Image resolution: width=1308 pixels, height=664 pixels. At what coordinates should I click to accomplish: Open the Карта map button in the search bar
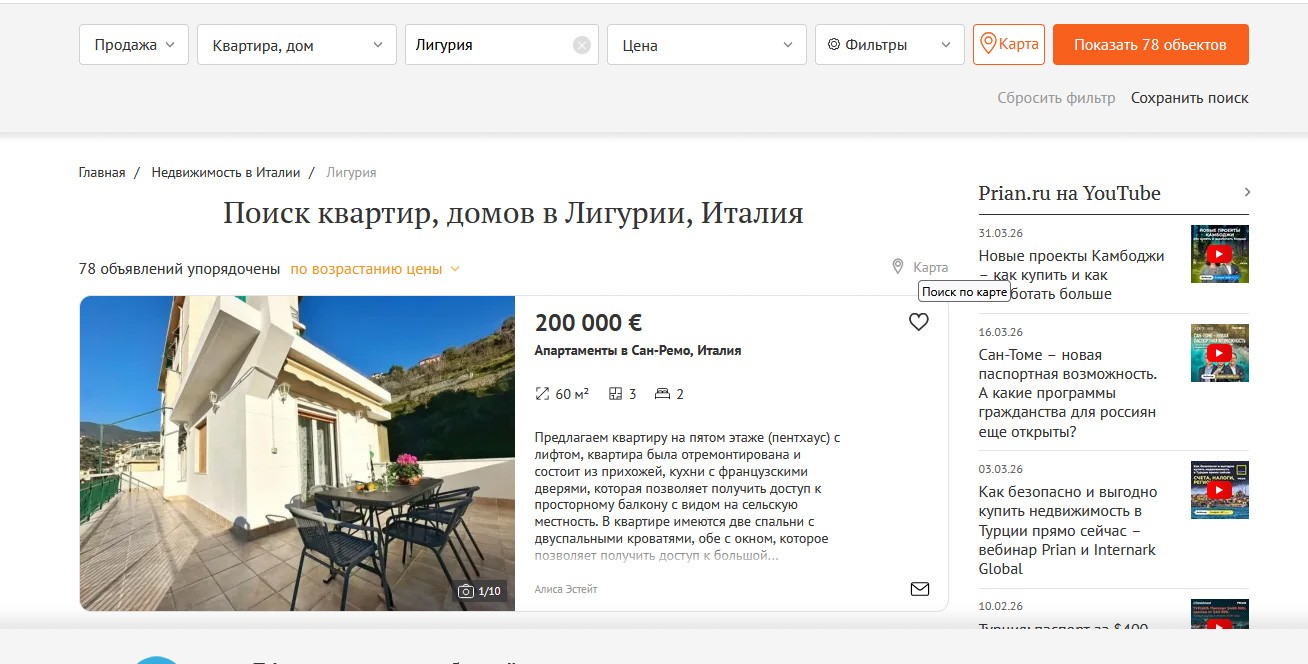click(1008, 45)
